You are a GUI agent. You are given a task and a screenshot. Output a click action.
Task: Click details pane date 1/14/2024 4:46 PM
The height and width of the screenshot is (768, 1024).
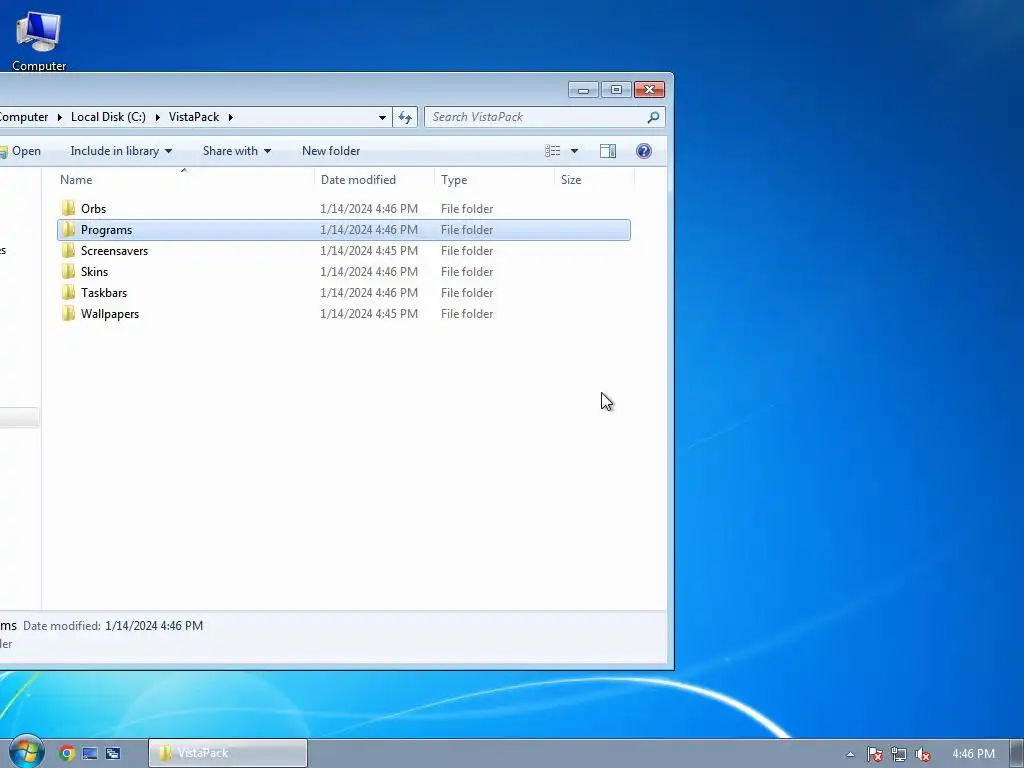click(154, 626)
